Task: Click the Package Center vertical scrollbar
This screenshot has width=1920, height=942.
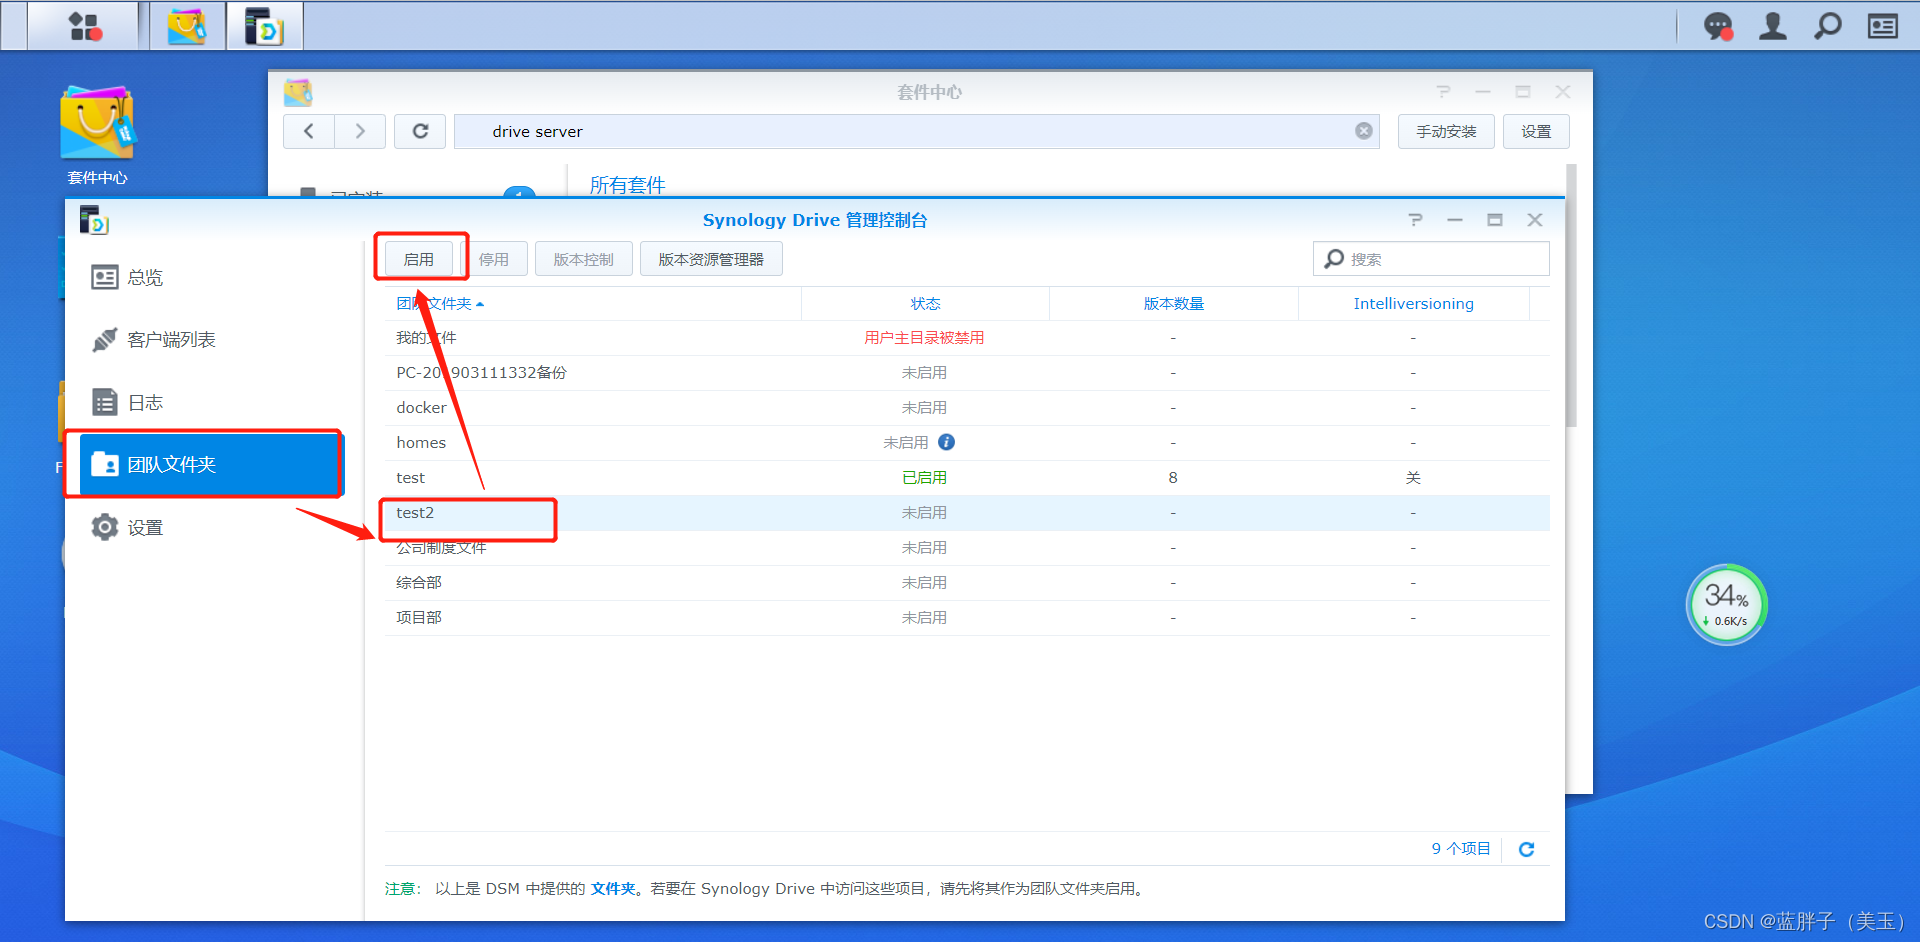Action: coord(1571,295)
